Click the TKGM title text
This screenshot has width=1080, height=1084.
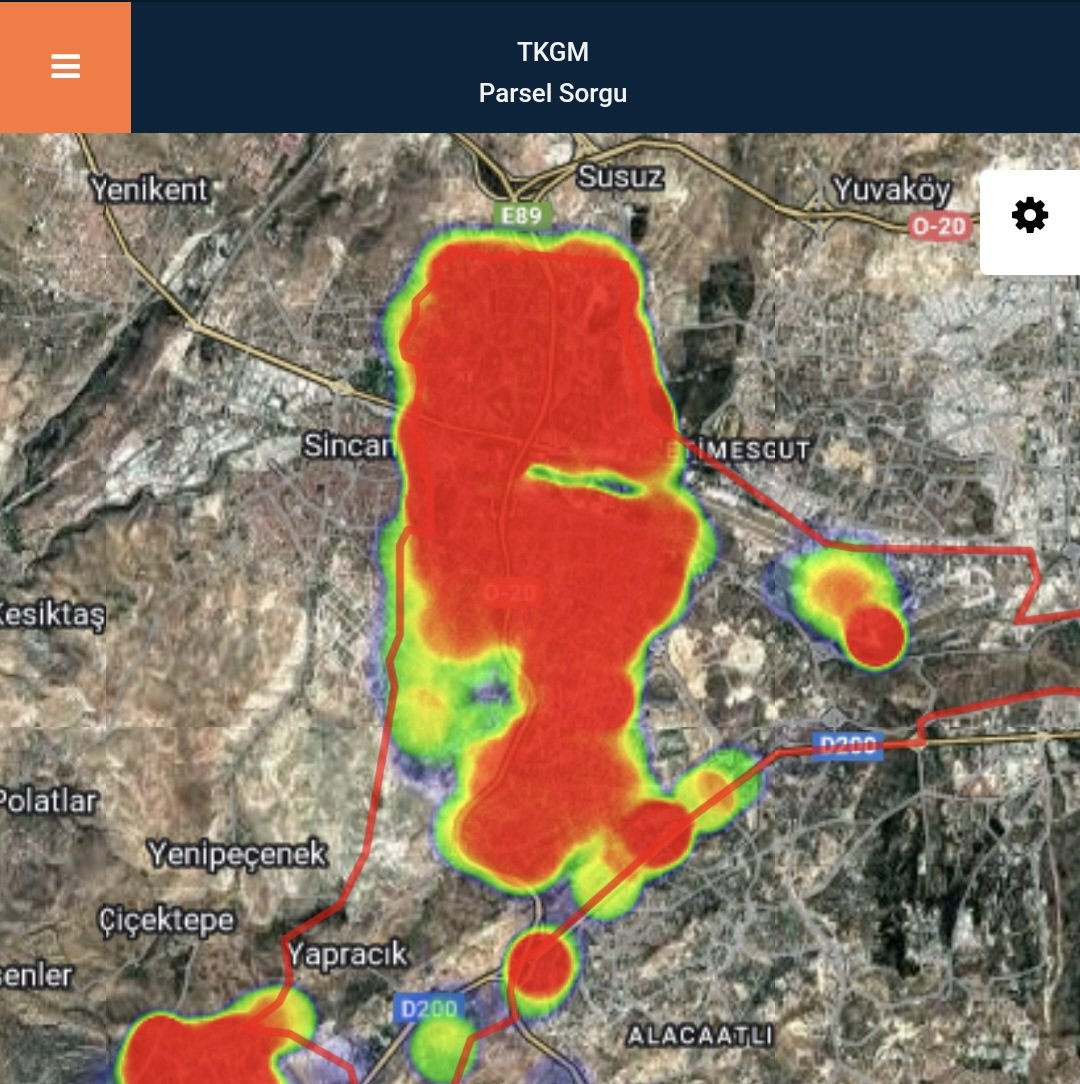point(552,53)
